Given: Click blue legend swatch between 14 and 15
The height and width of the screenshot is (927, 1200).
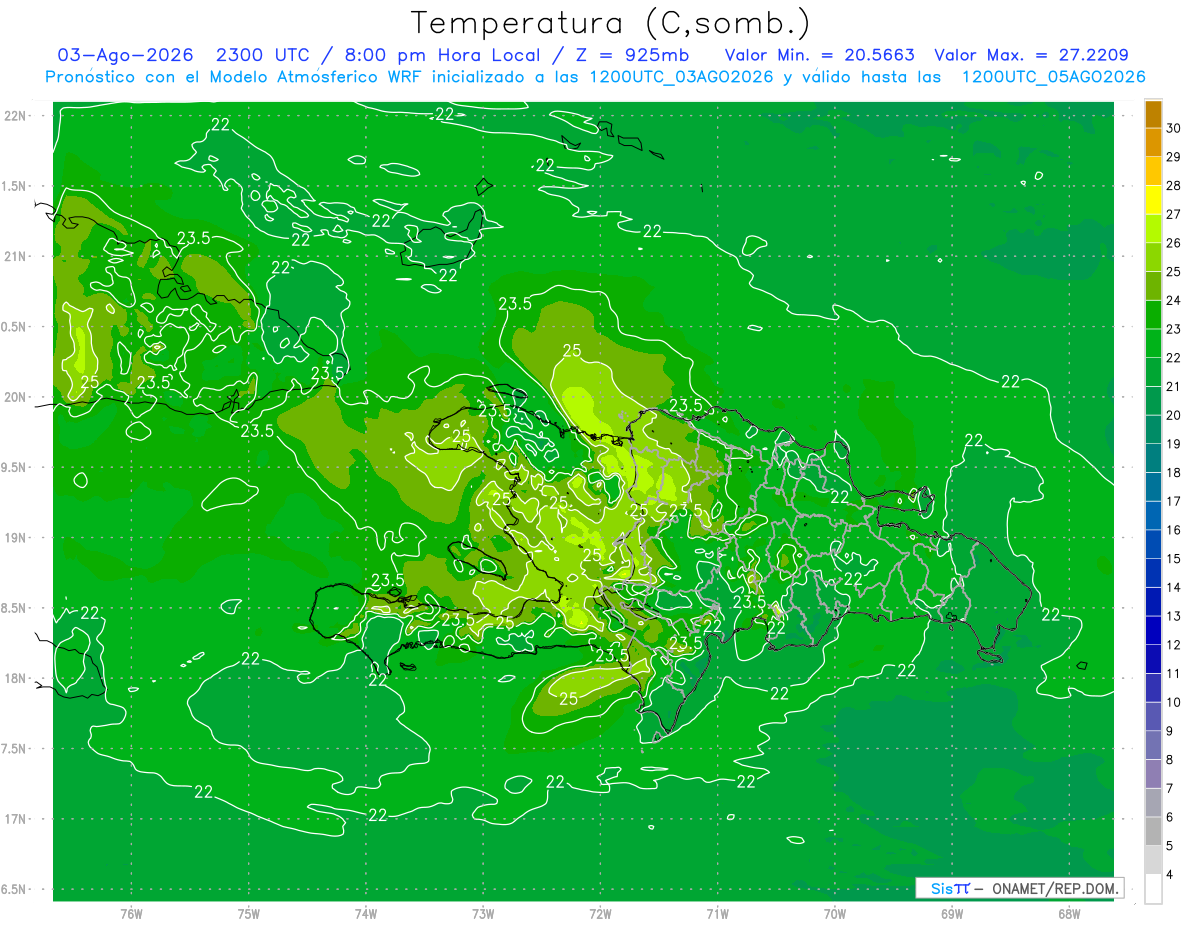Looking at the screenshot, I should (x=1153, y=574).
